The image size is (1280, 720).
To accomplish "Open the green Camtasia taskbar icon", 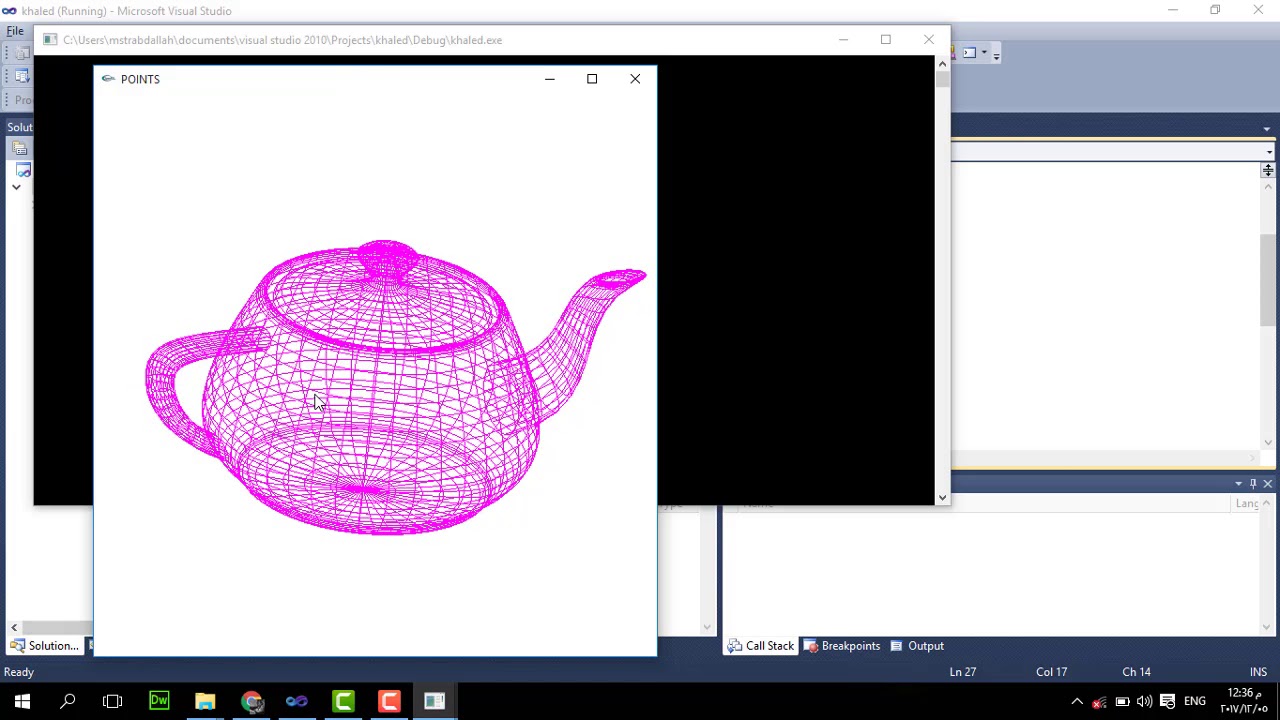I will pos(343,701).
